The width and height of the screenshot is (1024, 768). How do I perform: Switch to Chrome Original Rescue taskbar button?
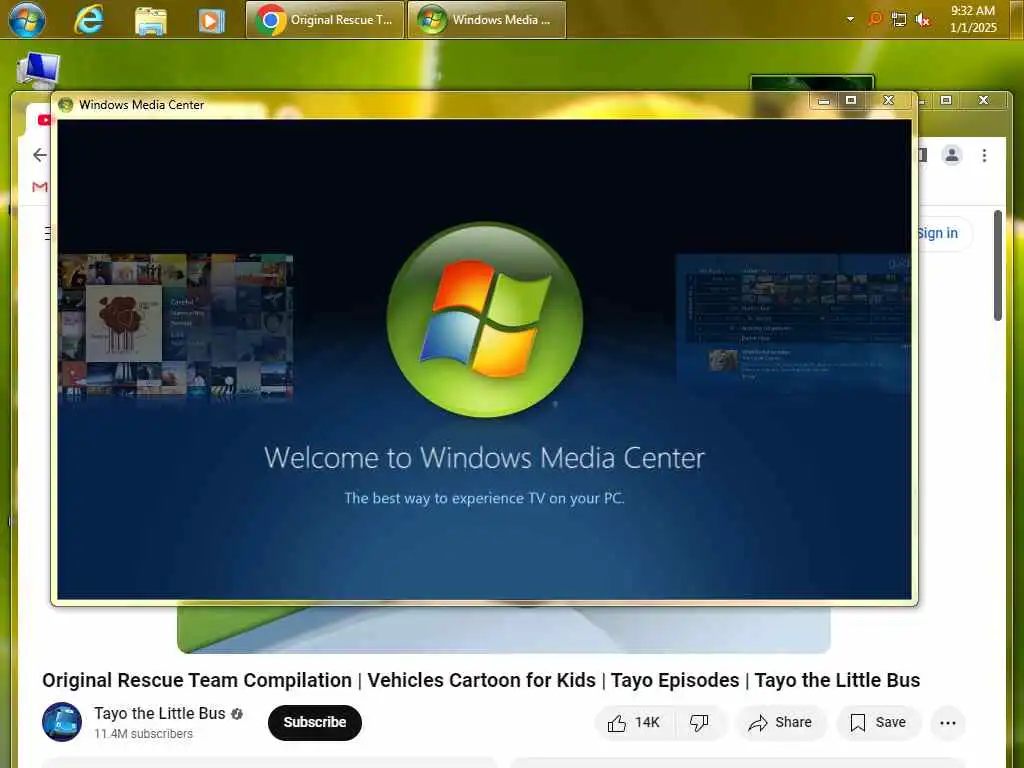[x=325, y=20]
